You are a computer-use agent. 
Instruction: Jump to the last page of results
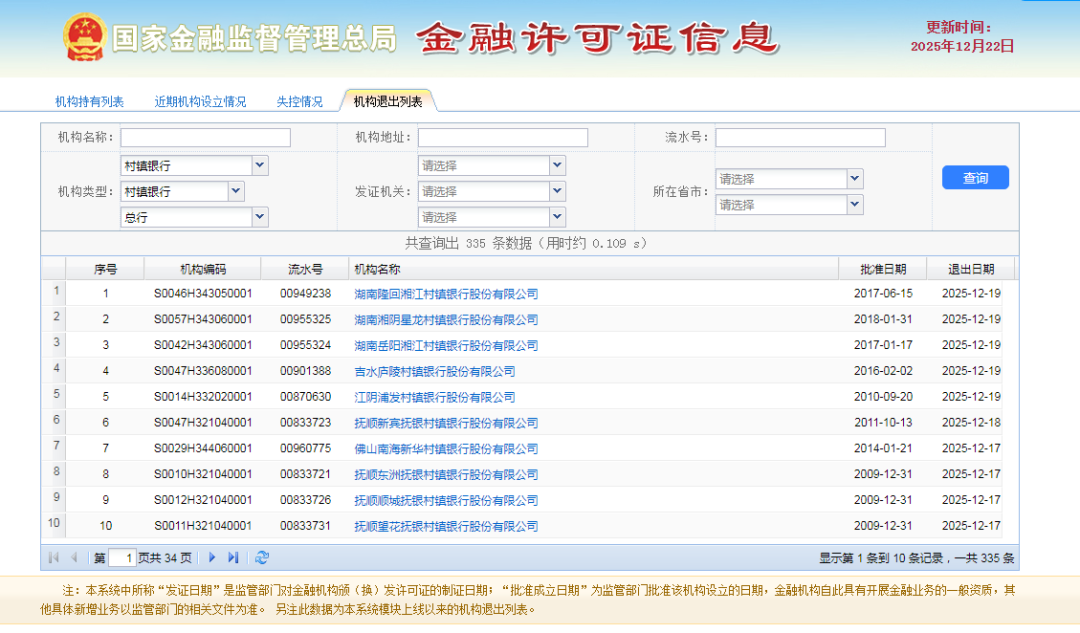pos(233,558)
